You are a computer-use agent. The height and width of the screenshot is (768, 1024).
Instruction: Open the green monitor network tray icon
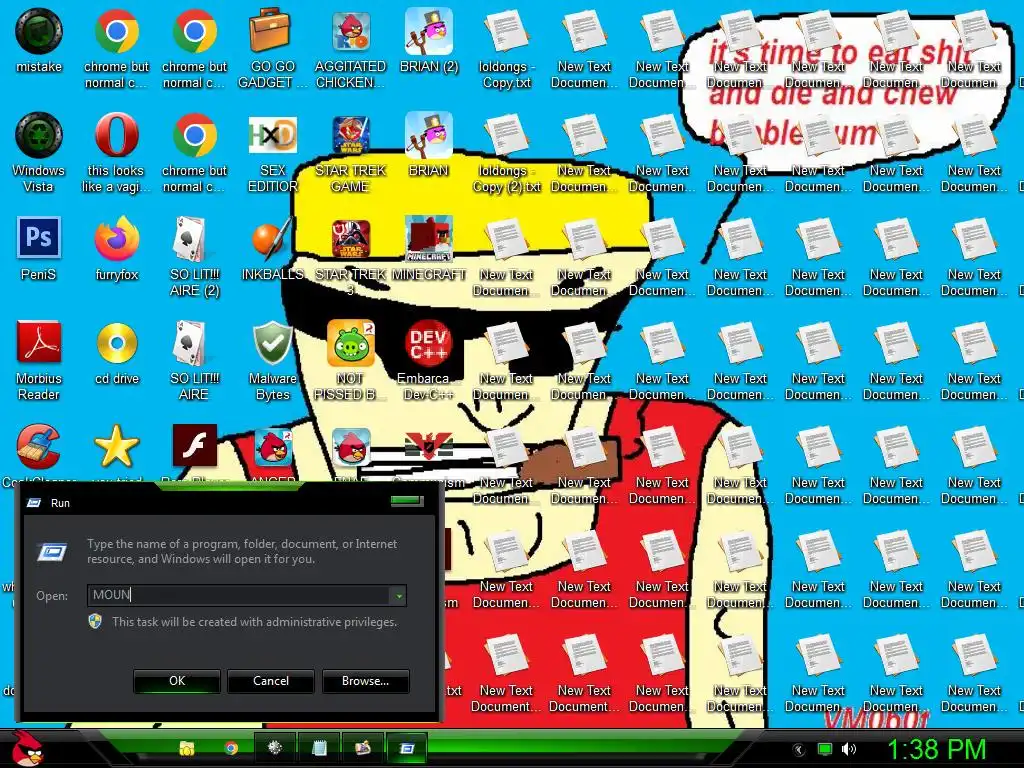825,749
